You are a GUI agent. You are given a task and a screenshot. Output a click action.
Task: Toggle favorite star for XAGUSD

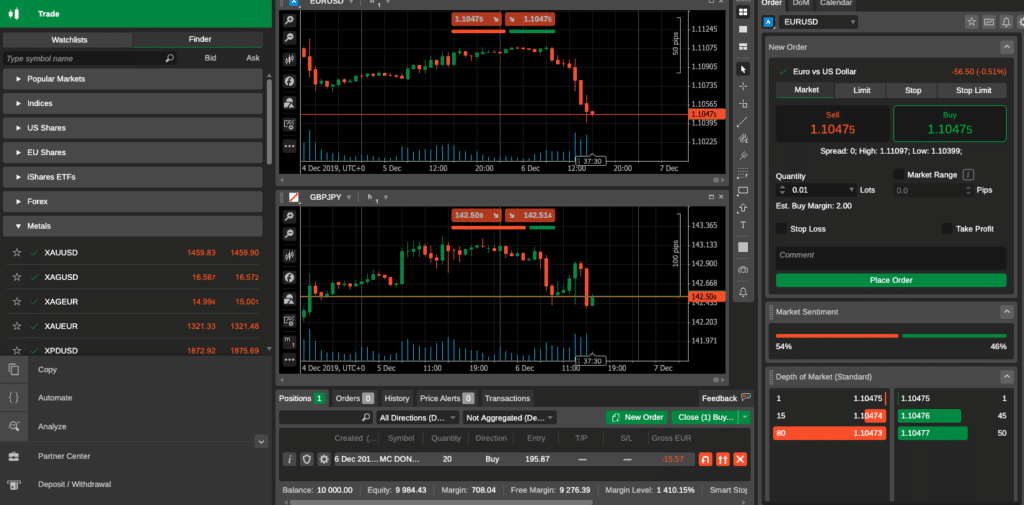(x=17, y=277)
